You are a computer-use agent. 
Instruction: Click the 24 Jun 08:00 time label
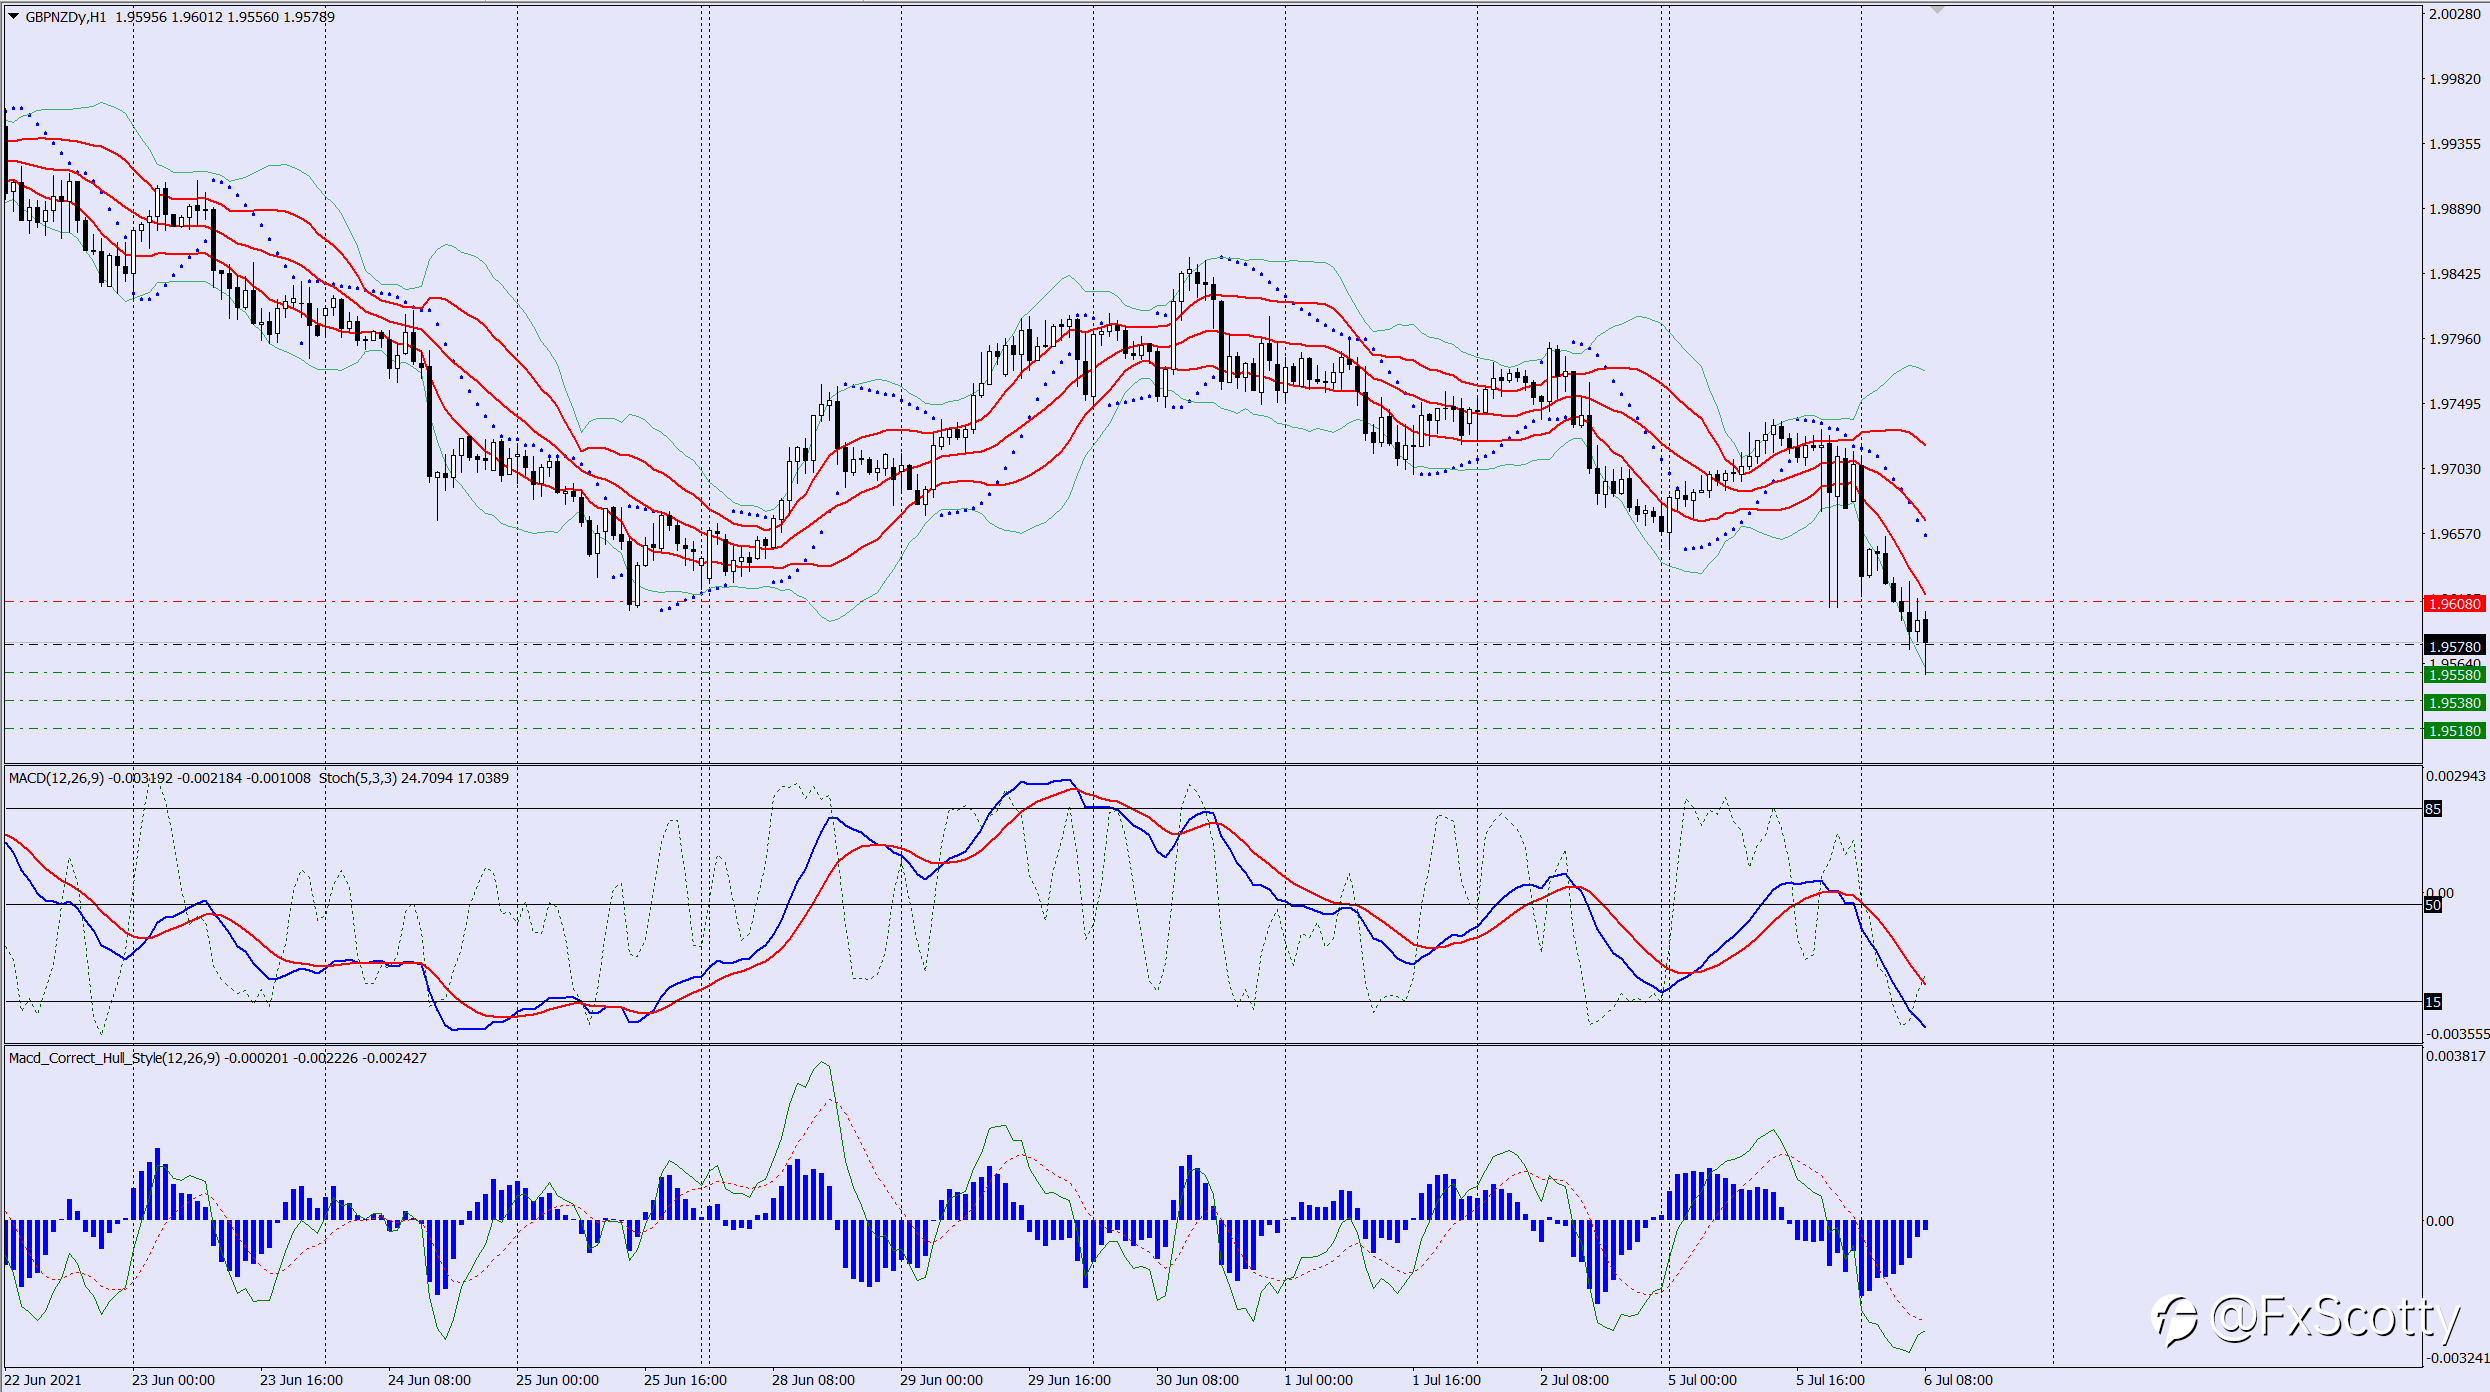pyautogui.click(x=429, y=1380)
